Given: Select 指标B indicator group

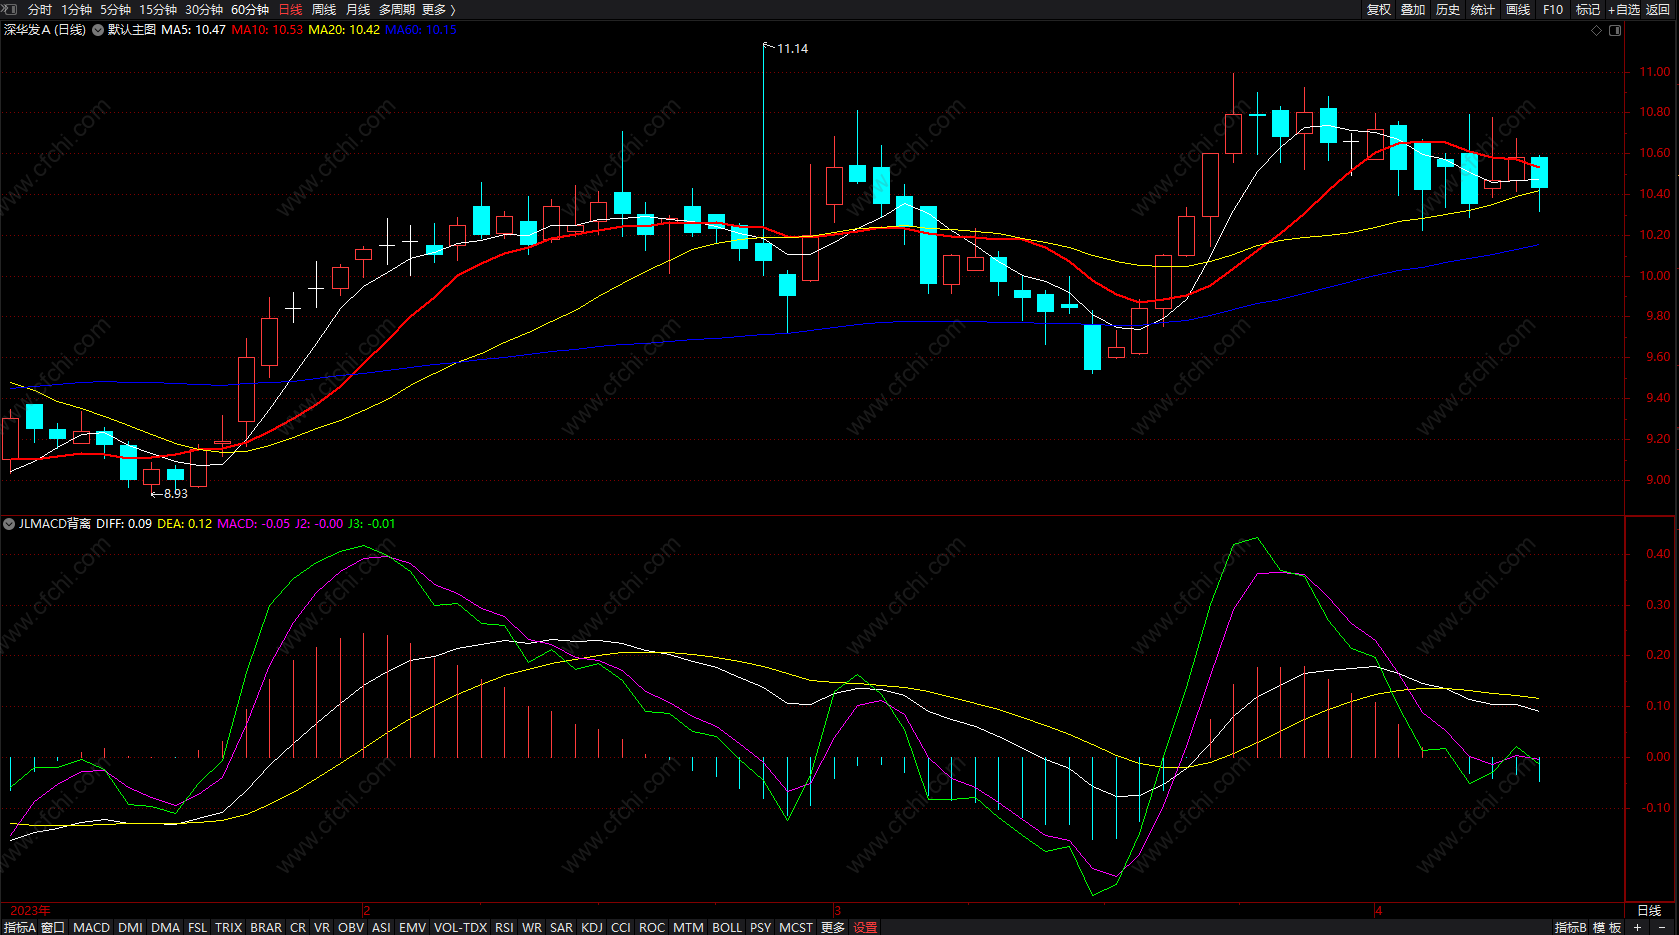Looking at the screenshot, I should pyautogui.click(x=1571, y=928).
